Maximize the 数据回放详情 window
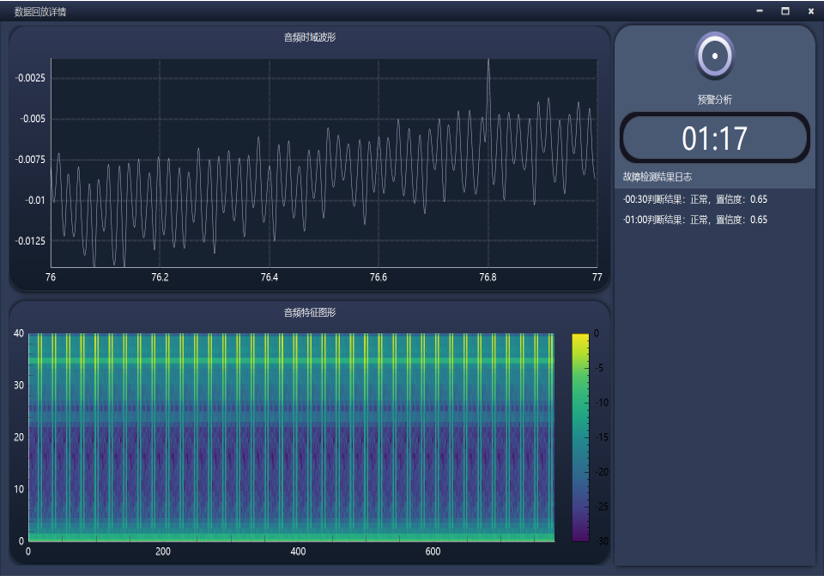The image size is (824, 576). click(x=785, y=11)
